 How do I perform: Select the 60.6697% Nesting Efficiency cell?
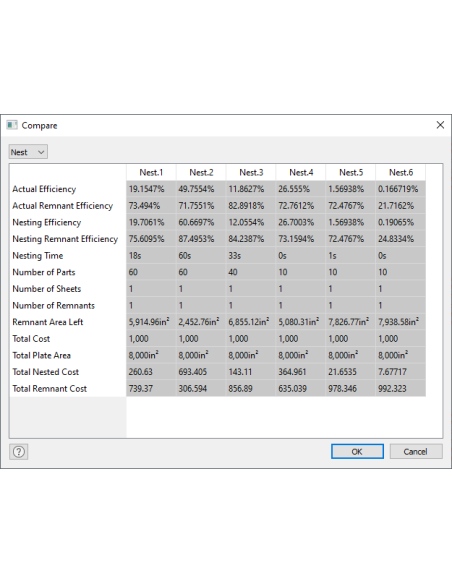pos(201,222)
